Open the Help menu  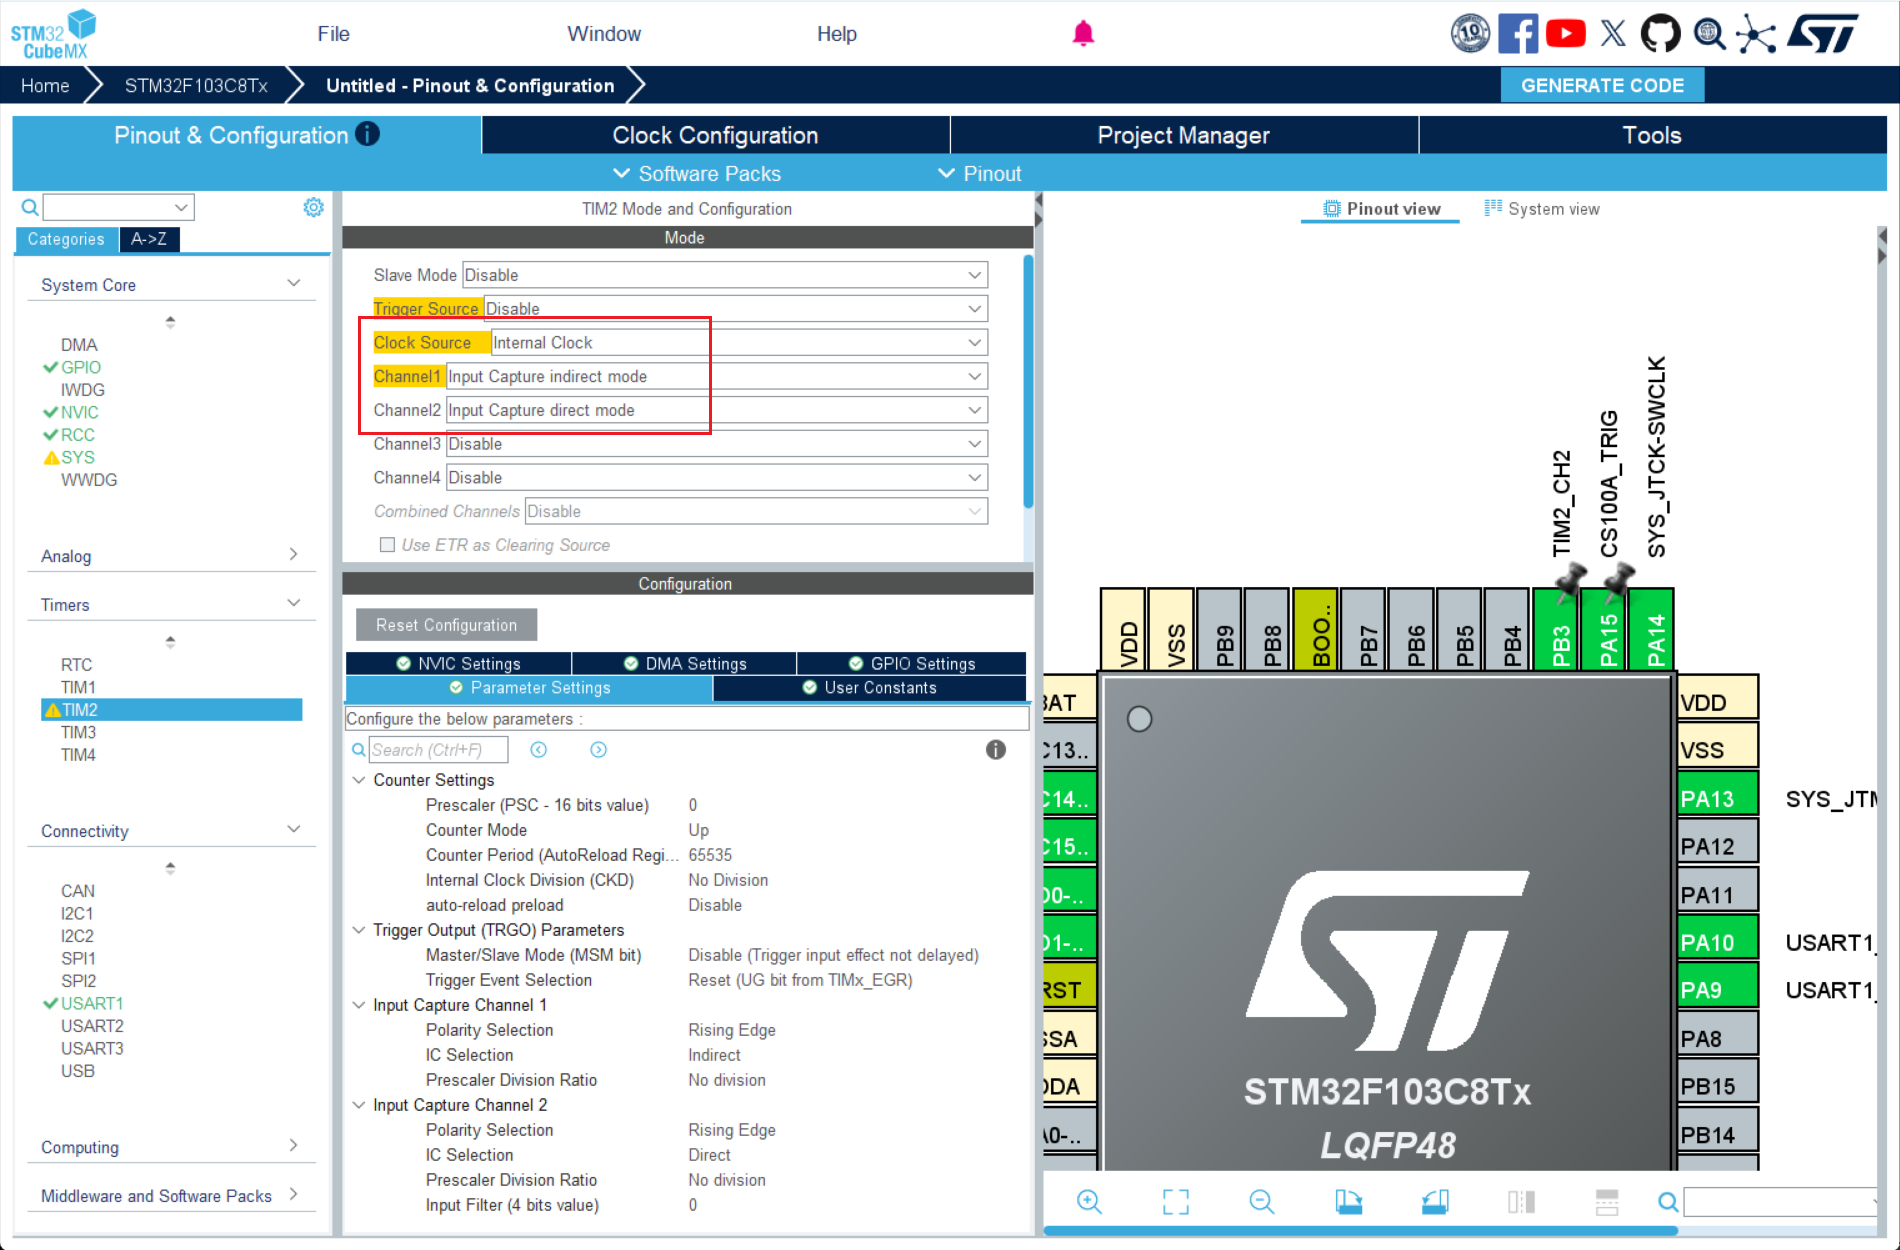(837, 34)
